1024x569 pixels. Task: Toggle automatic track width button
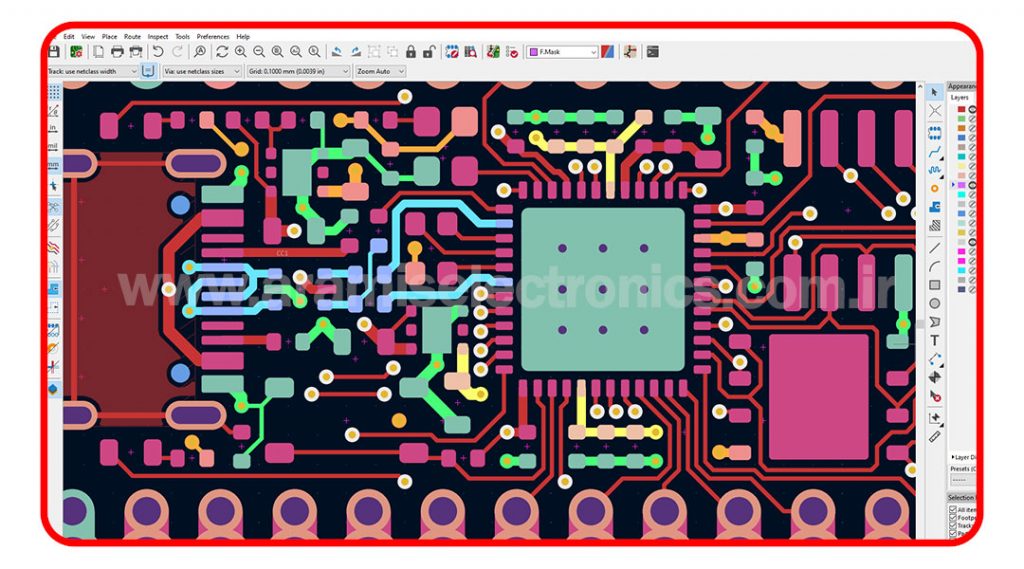tap(148, 71)
